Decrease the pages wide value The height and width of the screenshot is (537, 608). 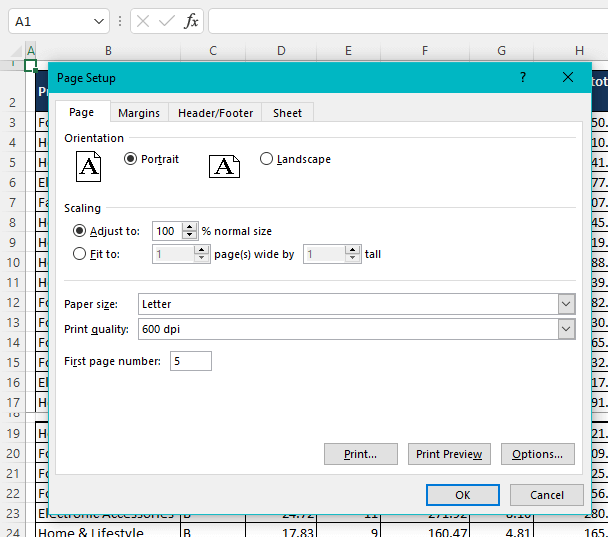pyautogui.click(x=201, y=258)
